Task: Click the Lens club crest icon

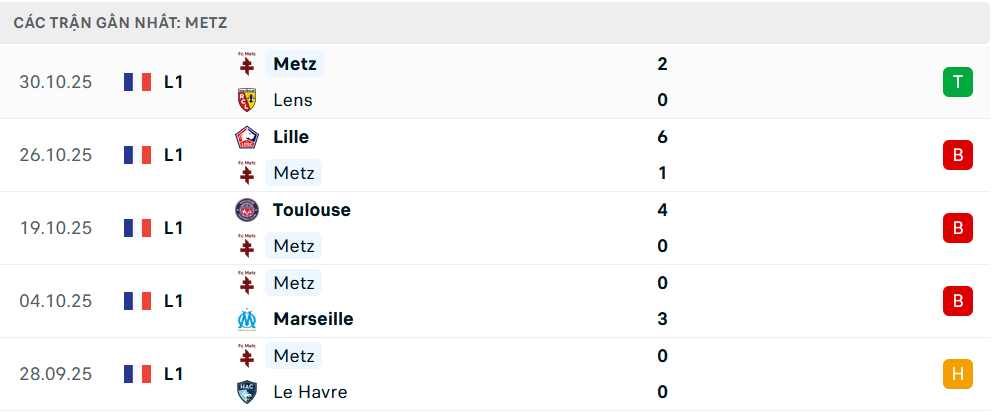Action: pyautogui.click(x=246, y=100)
